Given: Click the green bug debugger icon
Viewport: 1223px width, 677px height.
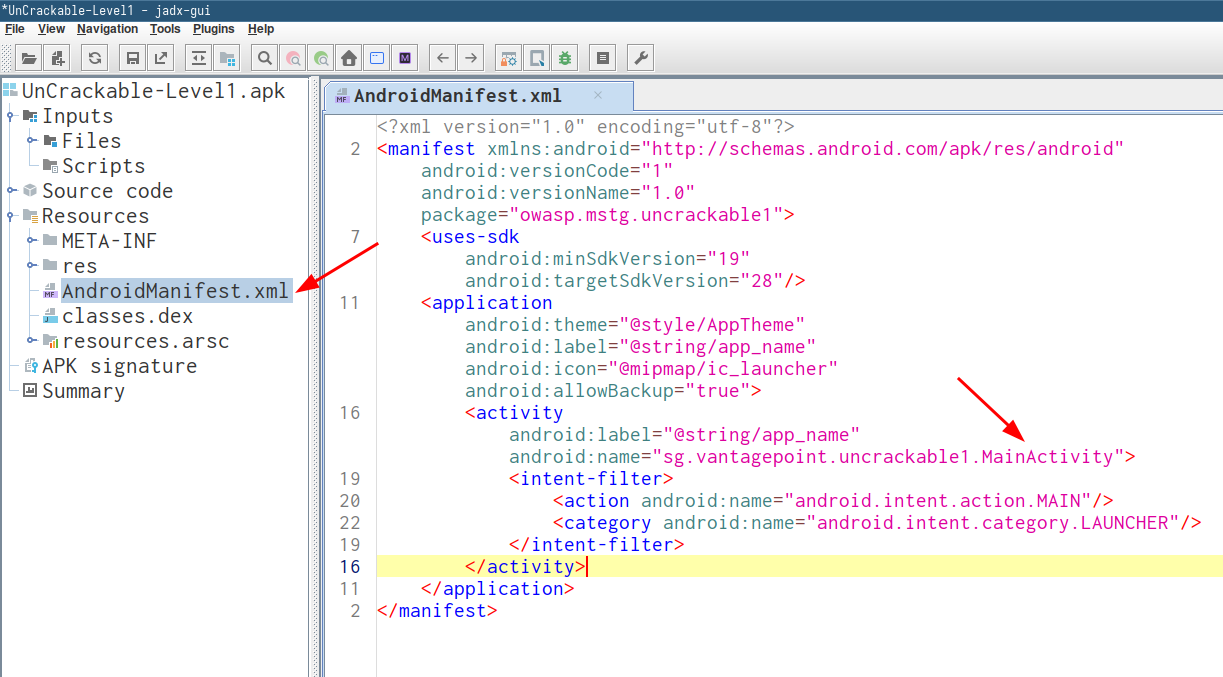Looking at the screenshot, I should click(x=565, y=57).
